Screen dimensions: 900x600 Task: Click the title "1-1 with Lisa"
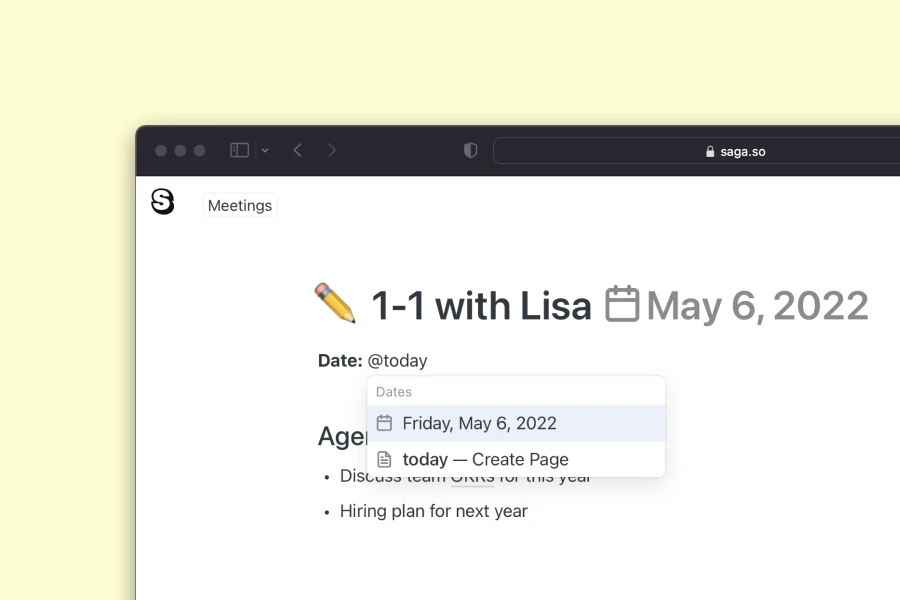click(x=481, y=305)
